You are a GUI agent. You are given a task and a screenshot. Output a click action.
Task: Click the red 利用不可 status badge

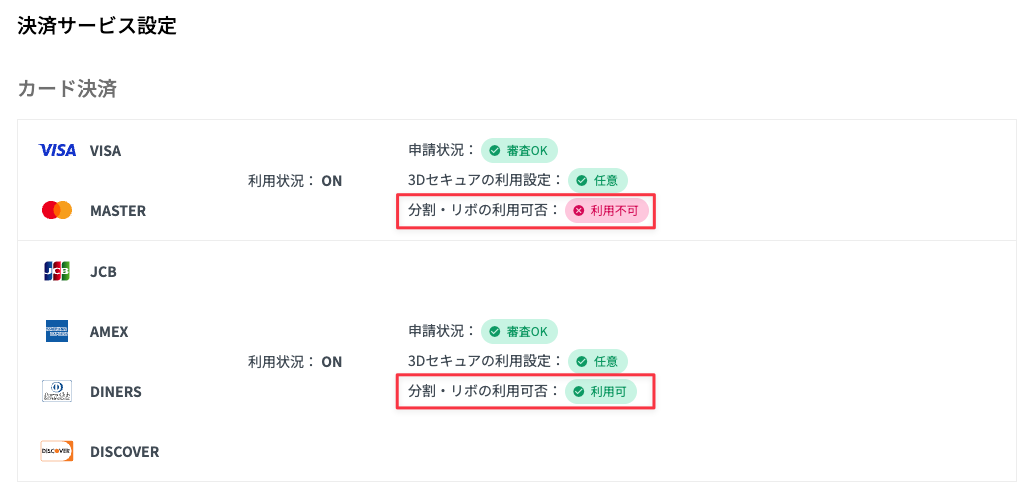(x=607, y=211)
